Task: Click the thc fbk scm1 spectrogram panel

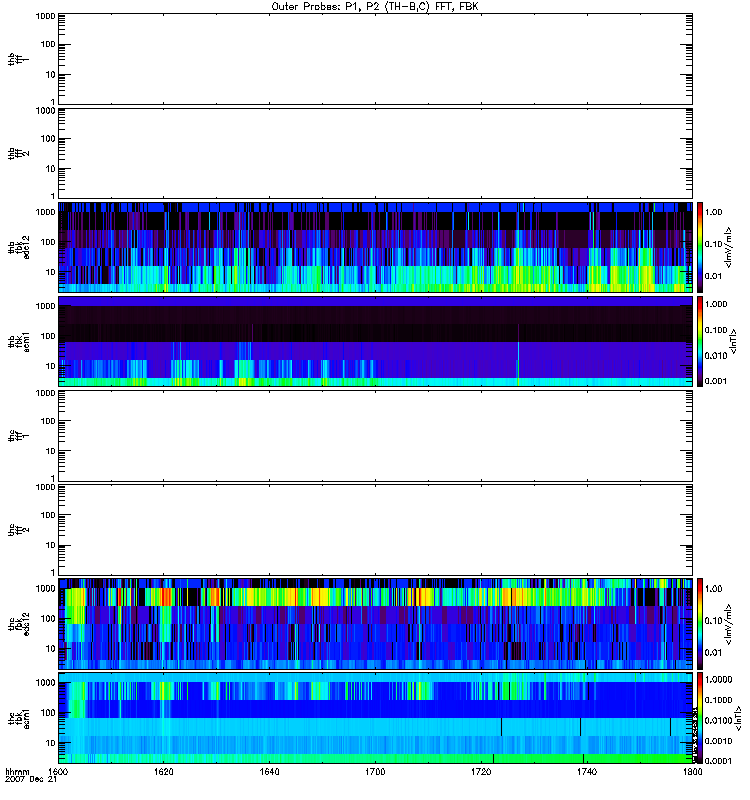Action: coord(375,718)
